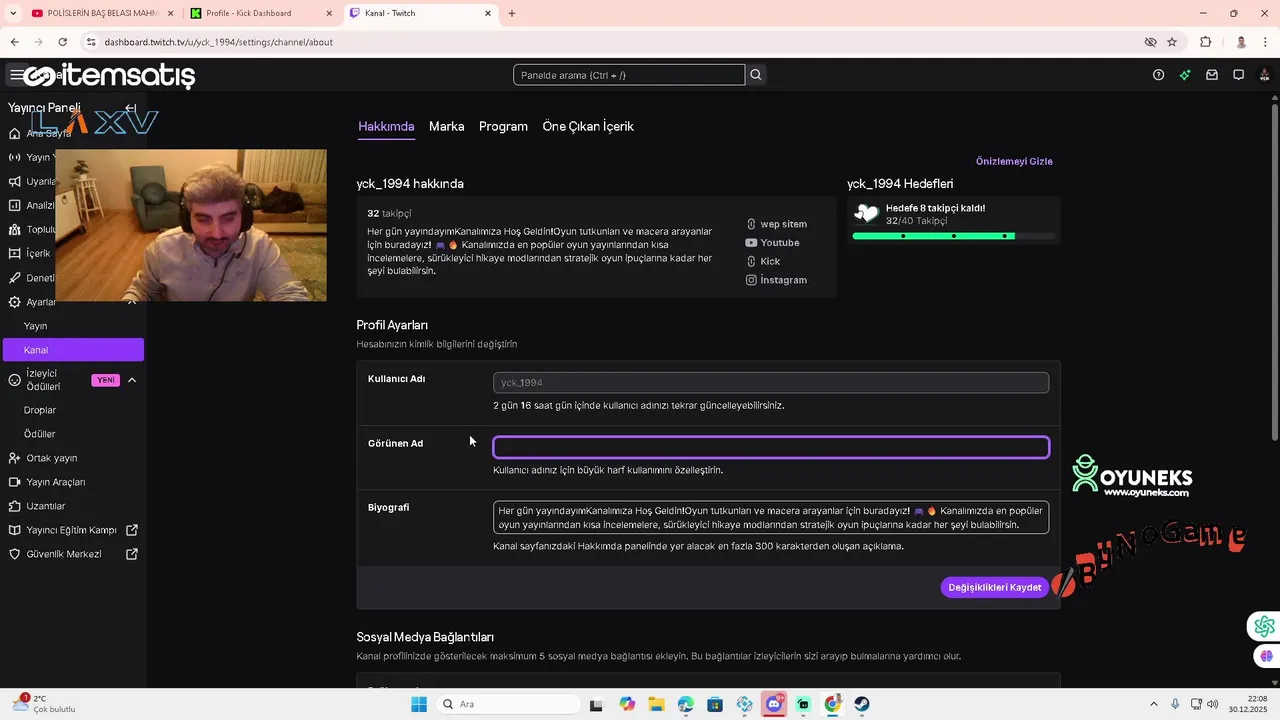This screenshot has height=720, width=1280.
Task: Open the wep sitem link
Action: [x=776, y=224]
